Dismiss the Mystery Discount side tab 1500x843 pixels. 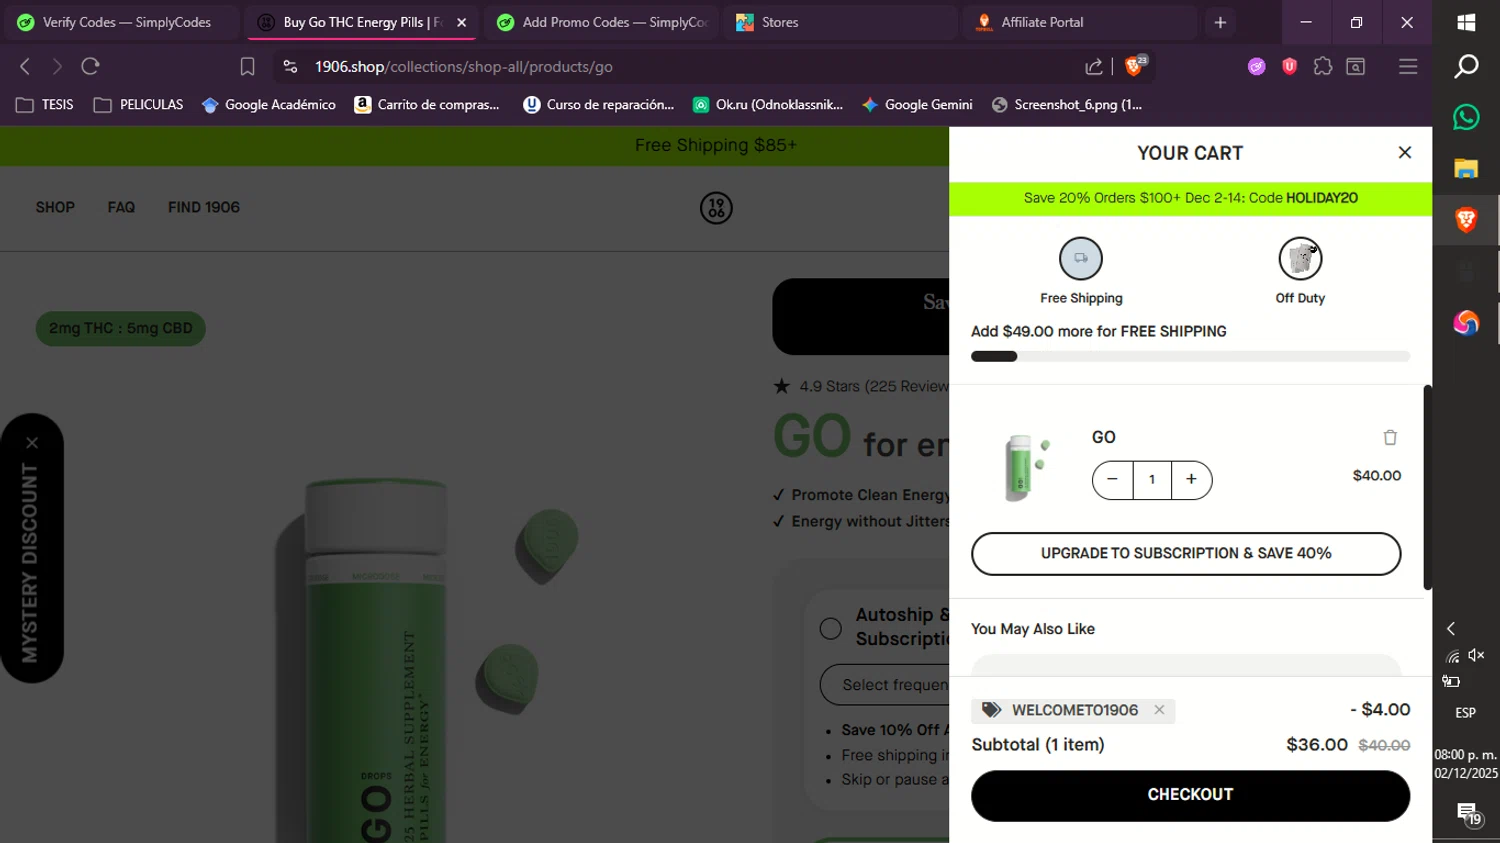pos(32,442)
